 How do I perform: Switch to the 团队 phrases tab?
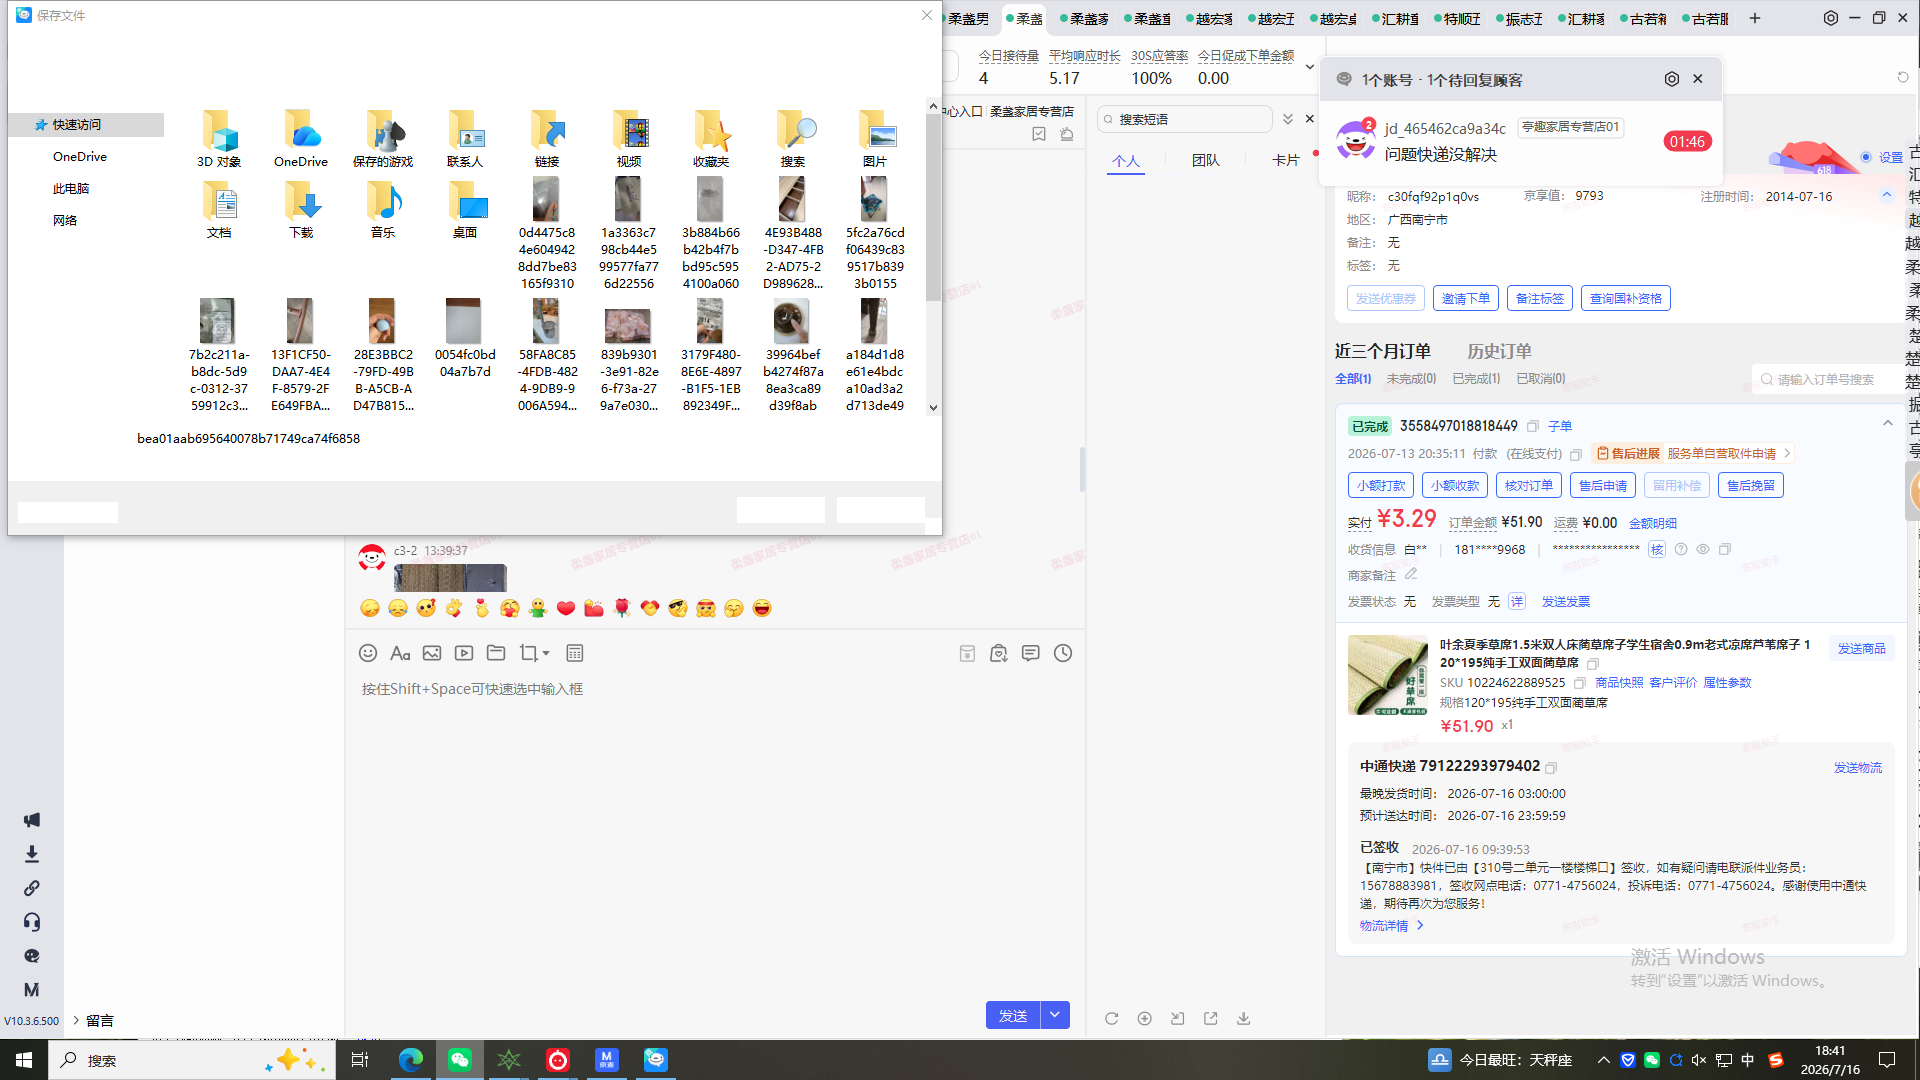click(1206, 160)
